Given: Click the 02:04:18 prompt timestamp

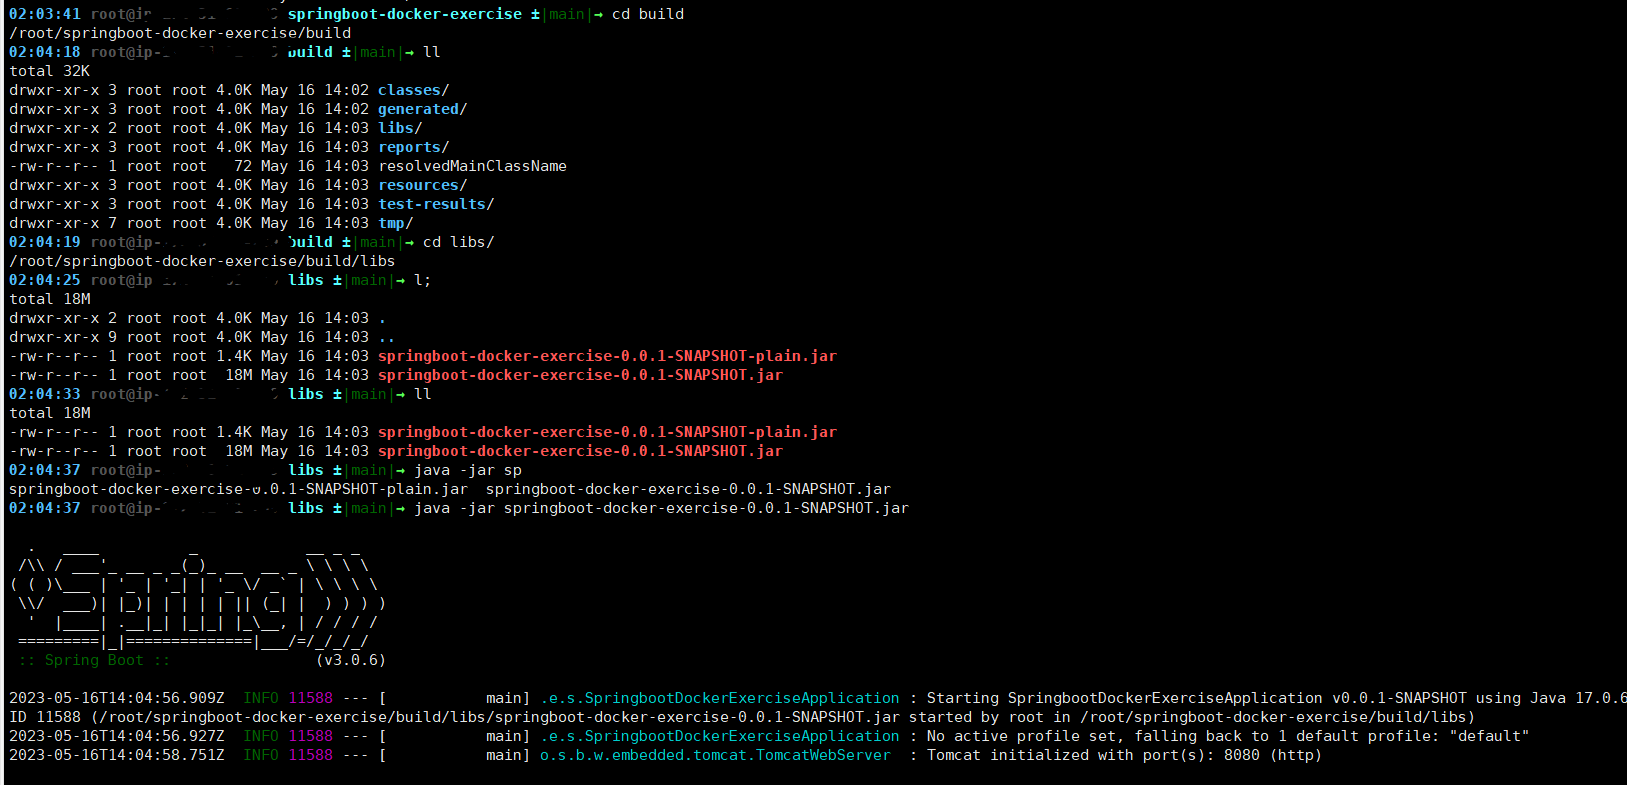Looking at the screenshot, I should (45, 52).
